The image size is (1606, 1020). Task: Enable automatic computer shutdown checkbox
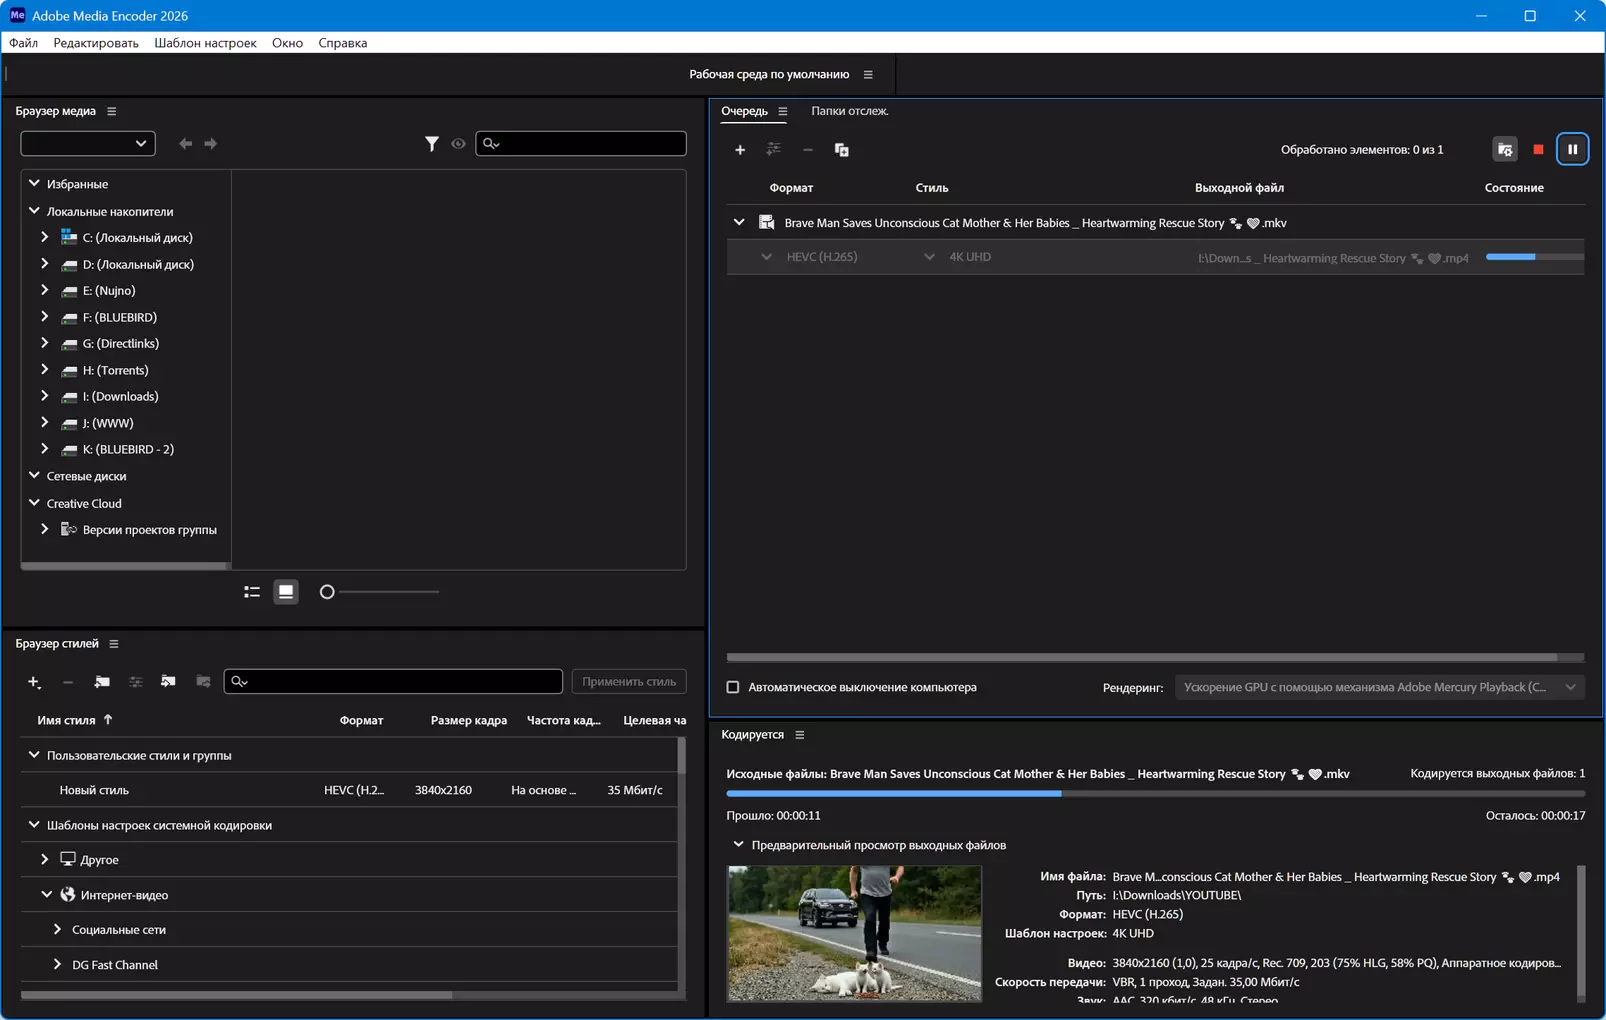[733, 687]
